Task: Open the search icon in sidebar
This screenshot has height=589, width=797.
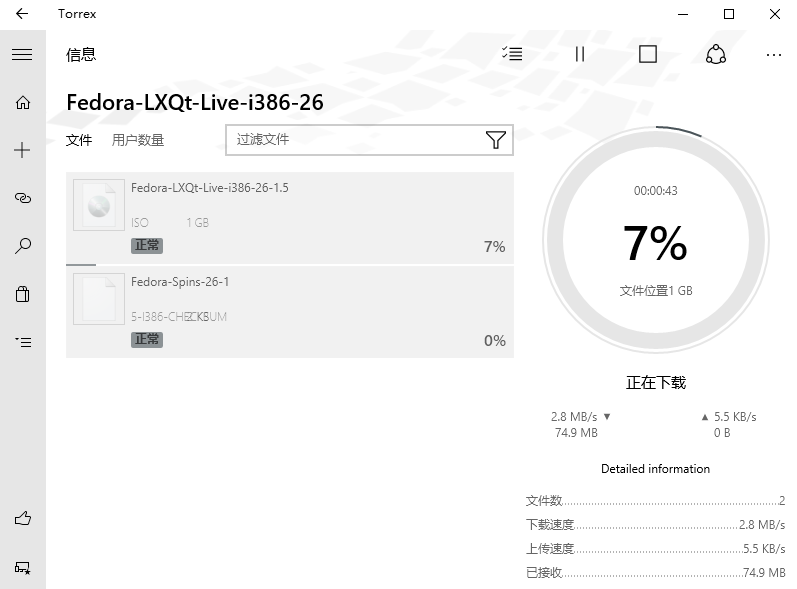Action: (x=22, y=246)
